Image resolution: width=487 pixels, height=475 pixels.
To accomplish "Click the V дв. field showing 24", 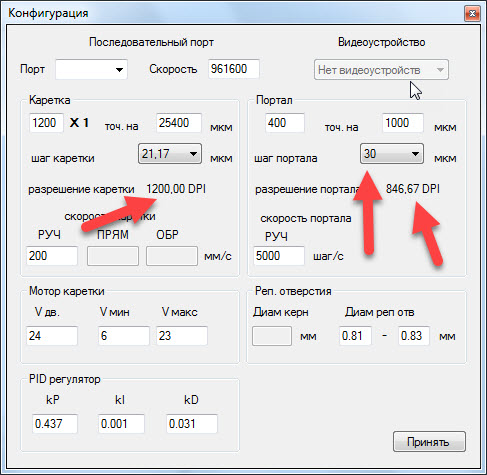I will point(52,335).
